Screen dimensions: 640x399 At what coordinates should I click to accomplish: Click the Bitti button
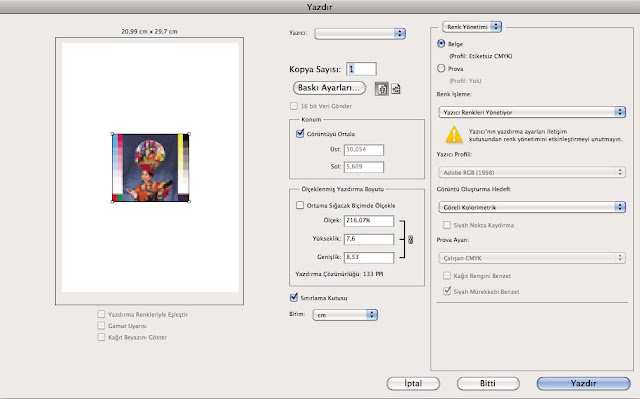tap(488, 383)
